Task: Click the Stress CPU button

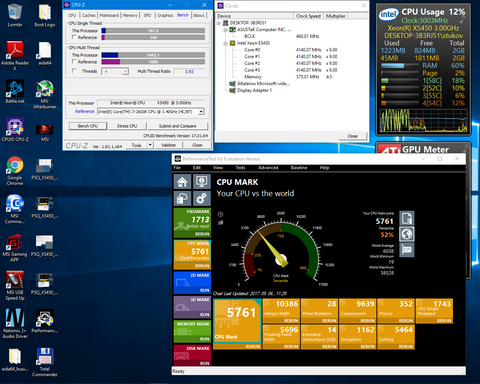Action: click(x=127, y=126)
